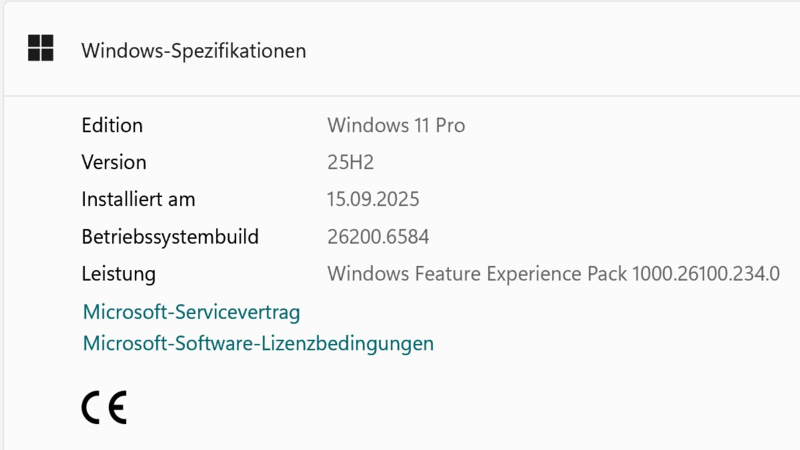The image size is (800, 450).
Task: Open Microsoft-Software-Lizenzbedingungen link
Action: [x=258, y=343]
